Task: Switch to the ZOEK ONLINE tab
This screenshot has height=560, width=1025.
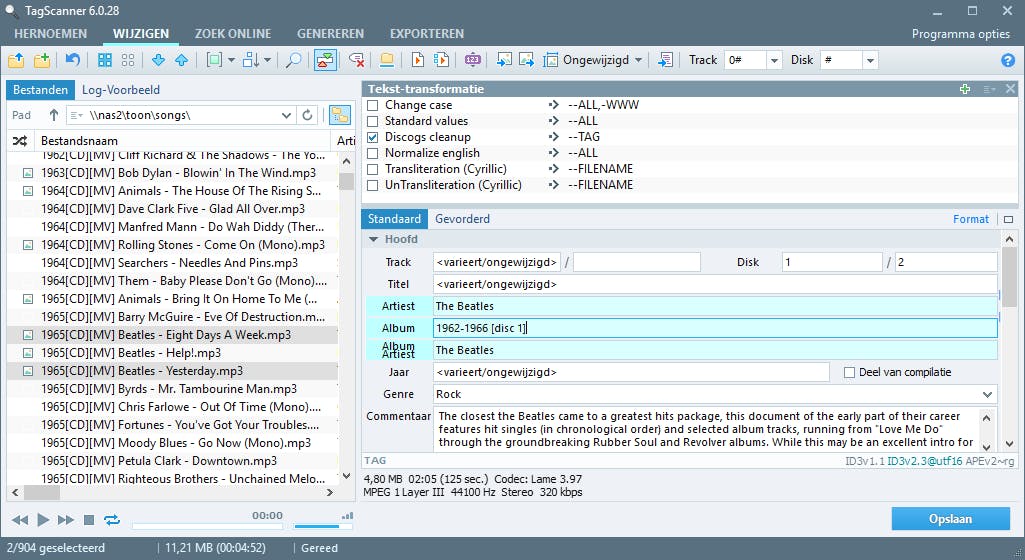Action: tap(233, 33)
